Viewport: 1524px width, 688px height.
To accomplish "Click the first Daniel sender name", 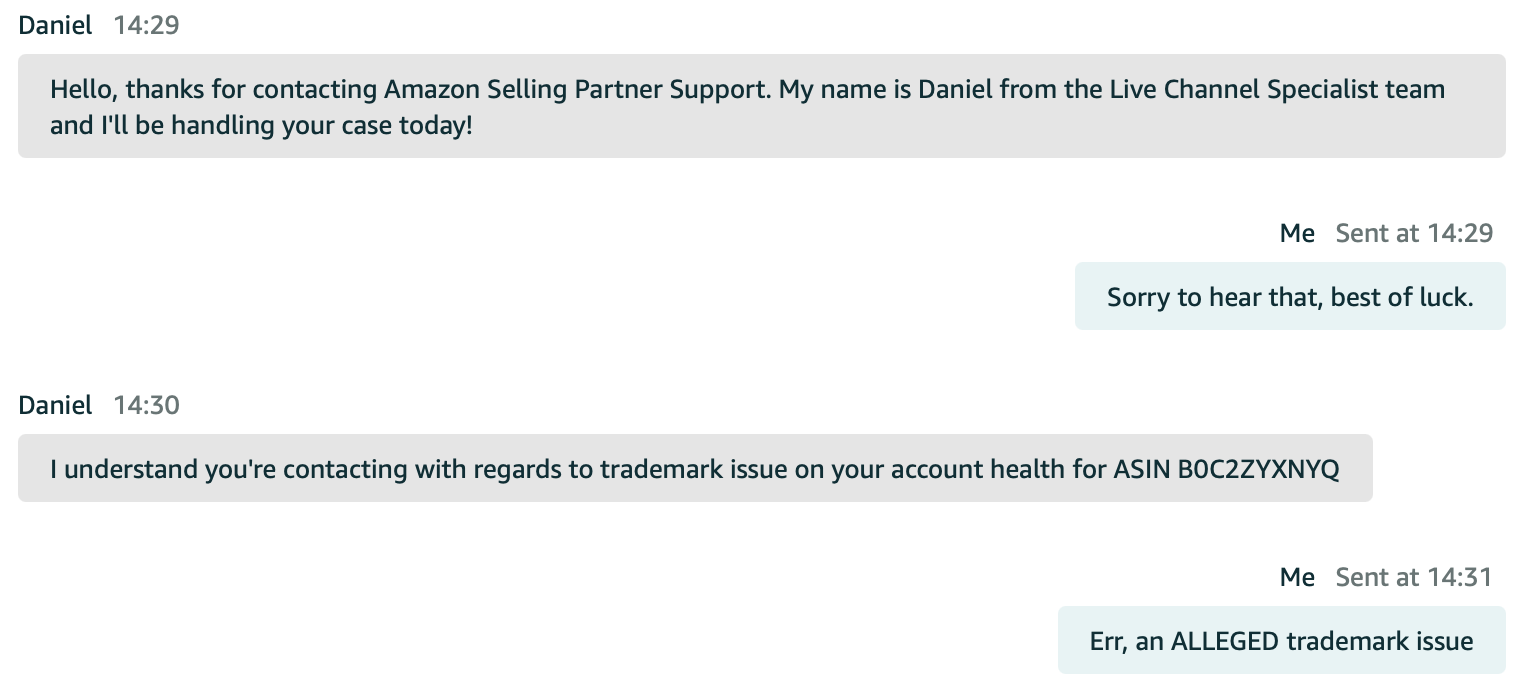I will click(55, 26).
